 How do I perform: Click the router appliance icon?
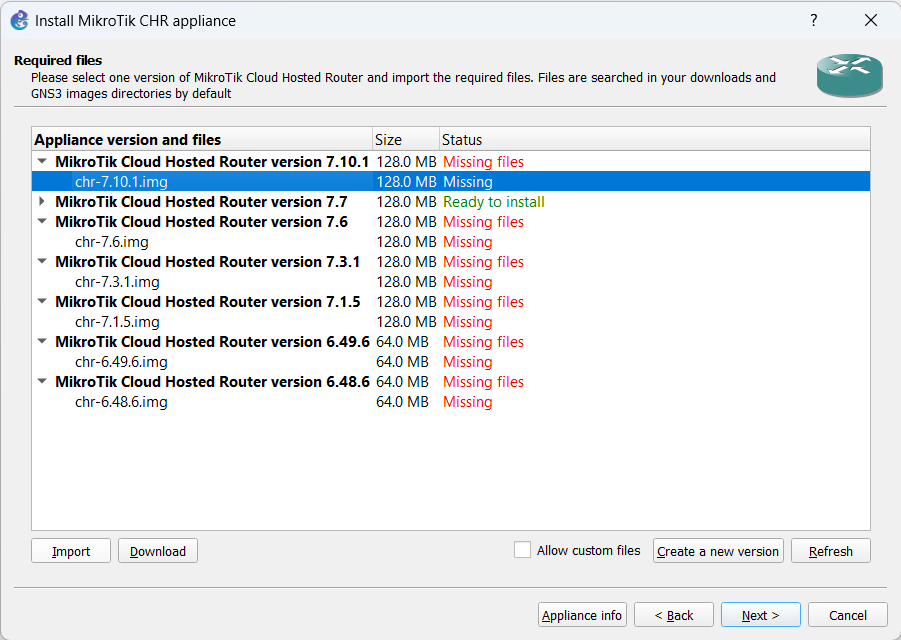[x=849, y=75]
